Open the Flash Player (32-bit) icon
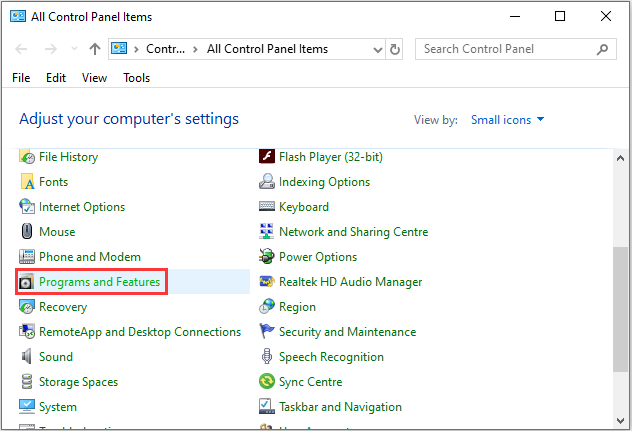 tap(267, 157)
